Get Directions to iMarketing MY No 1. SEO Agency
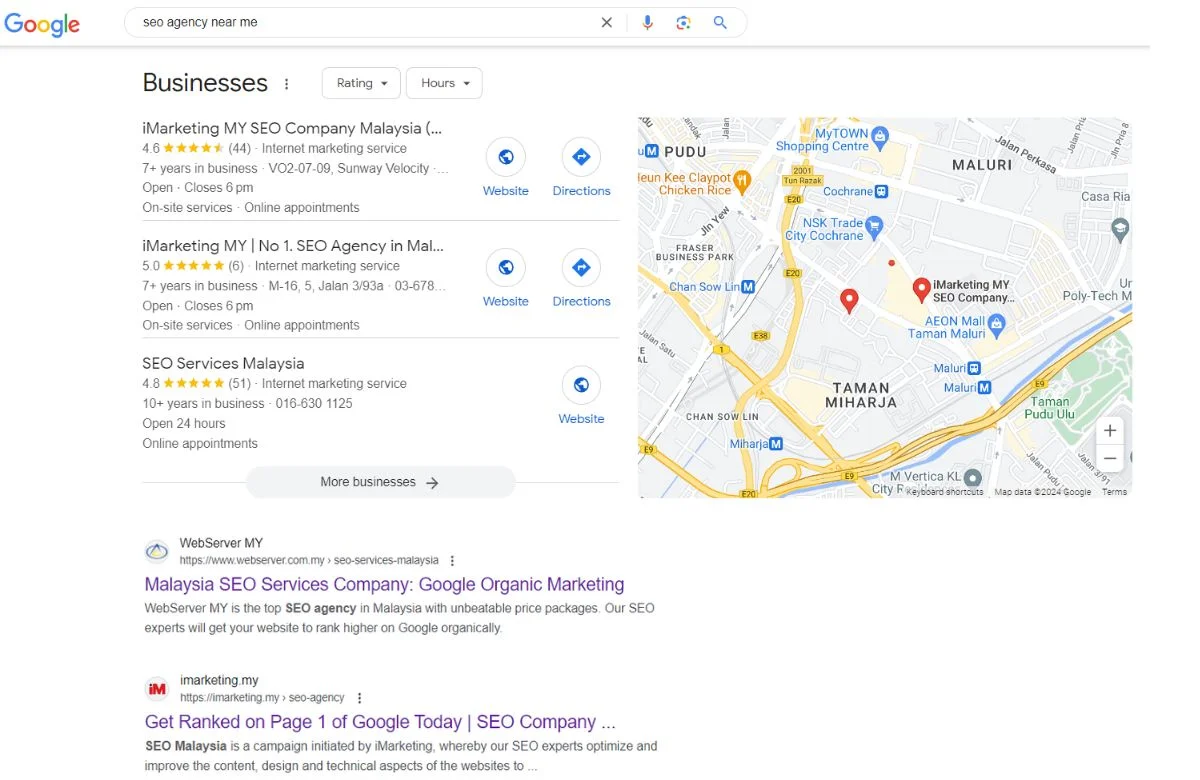Viewport: 1200px width, 780px height. click(x=581, y=279)
